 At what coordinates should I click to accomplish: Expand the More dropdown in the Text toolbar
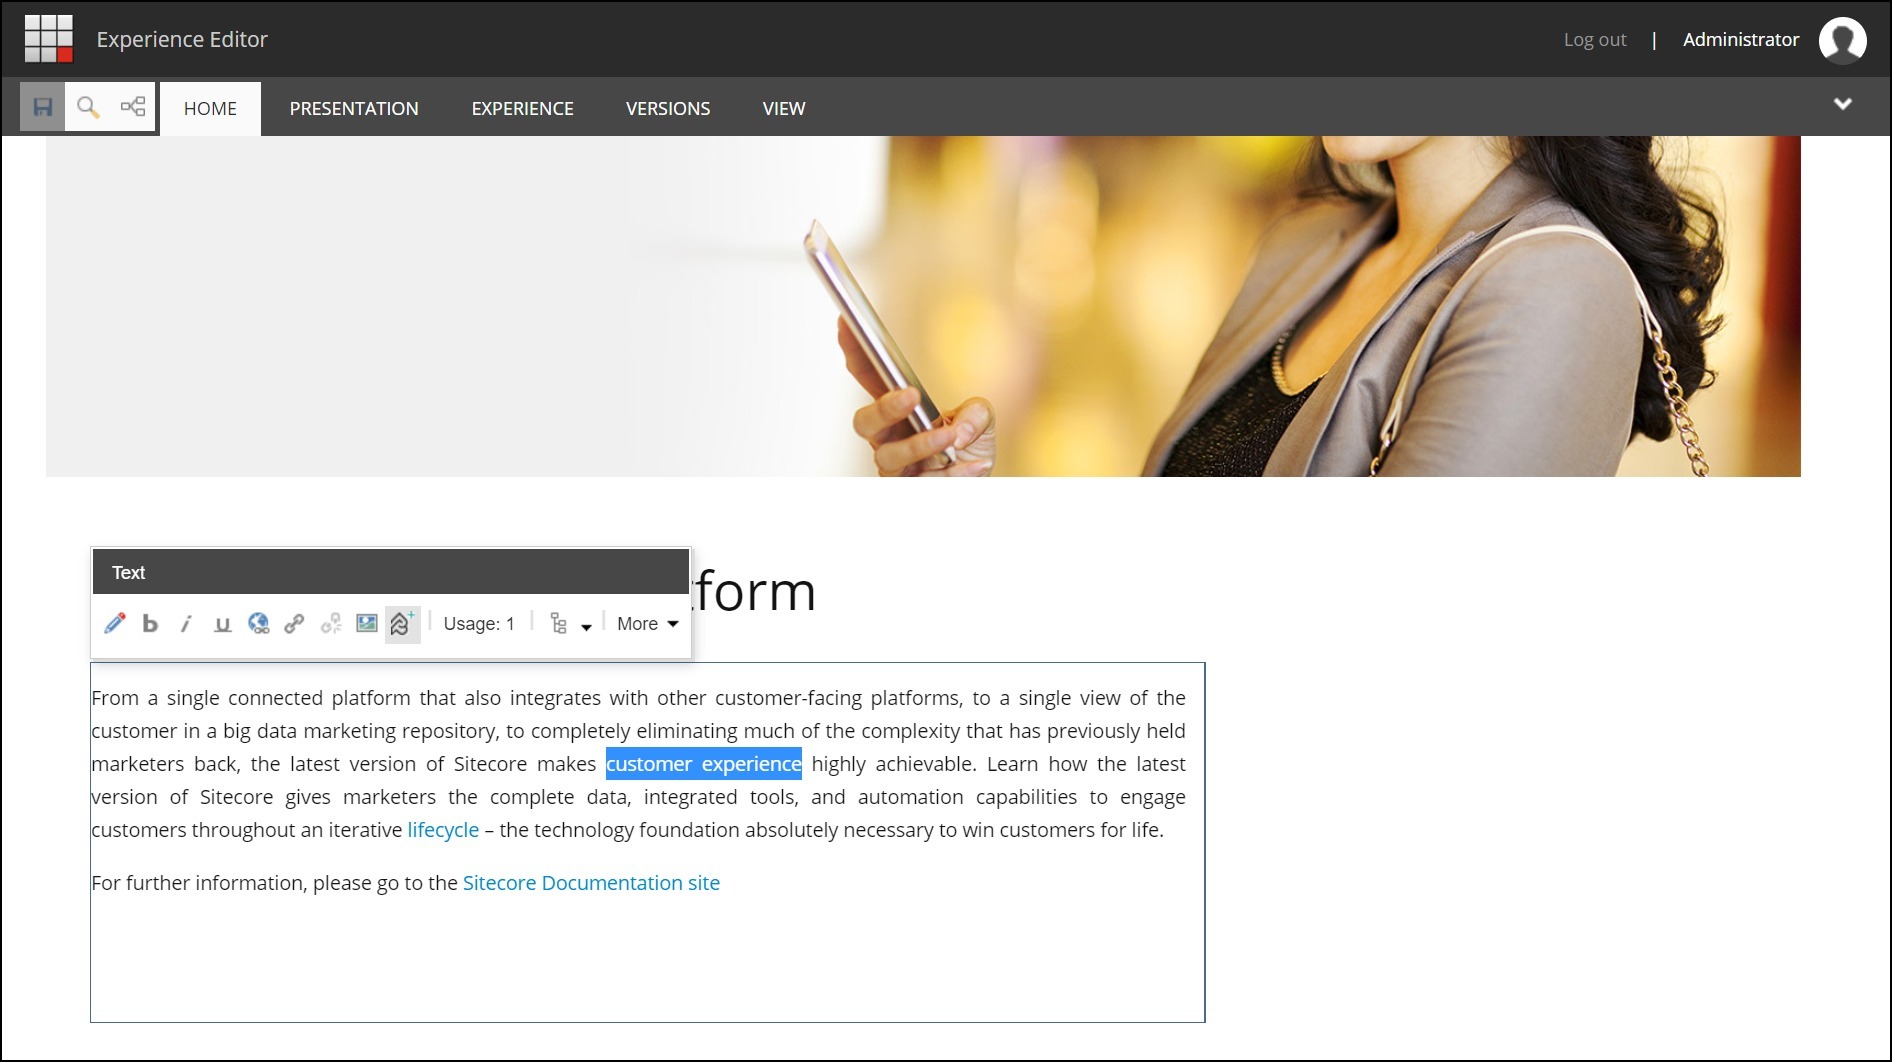pos(648,624)
